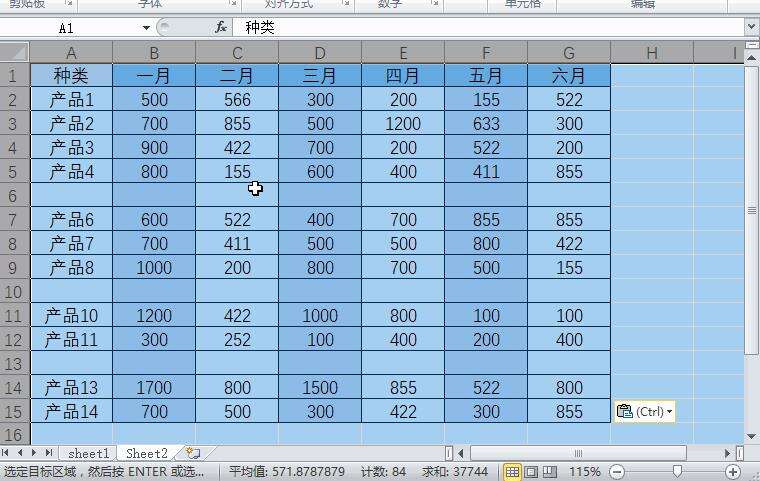Select the 五月 header cell

tap(486, 75)
